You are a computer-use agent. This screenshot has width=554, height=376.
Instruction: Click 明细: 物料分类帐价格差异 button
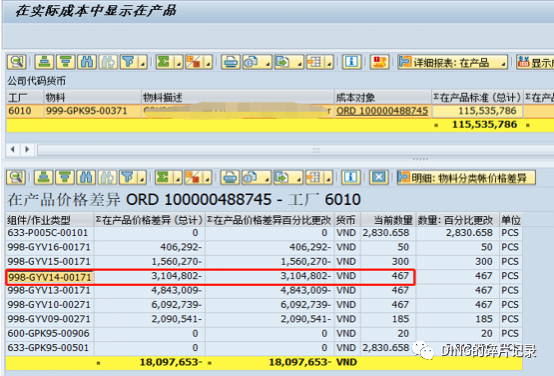[466, 177]
